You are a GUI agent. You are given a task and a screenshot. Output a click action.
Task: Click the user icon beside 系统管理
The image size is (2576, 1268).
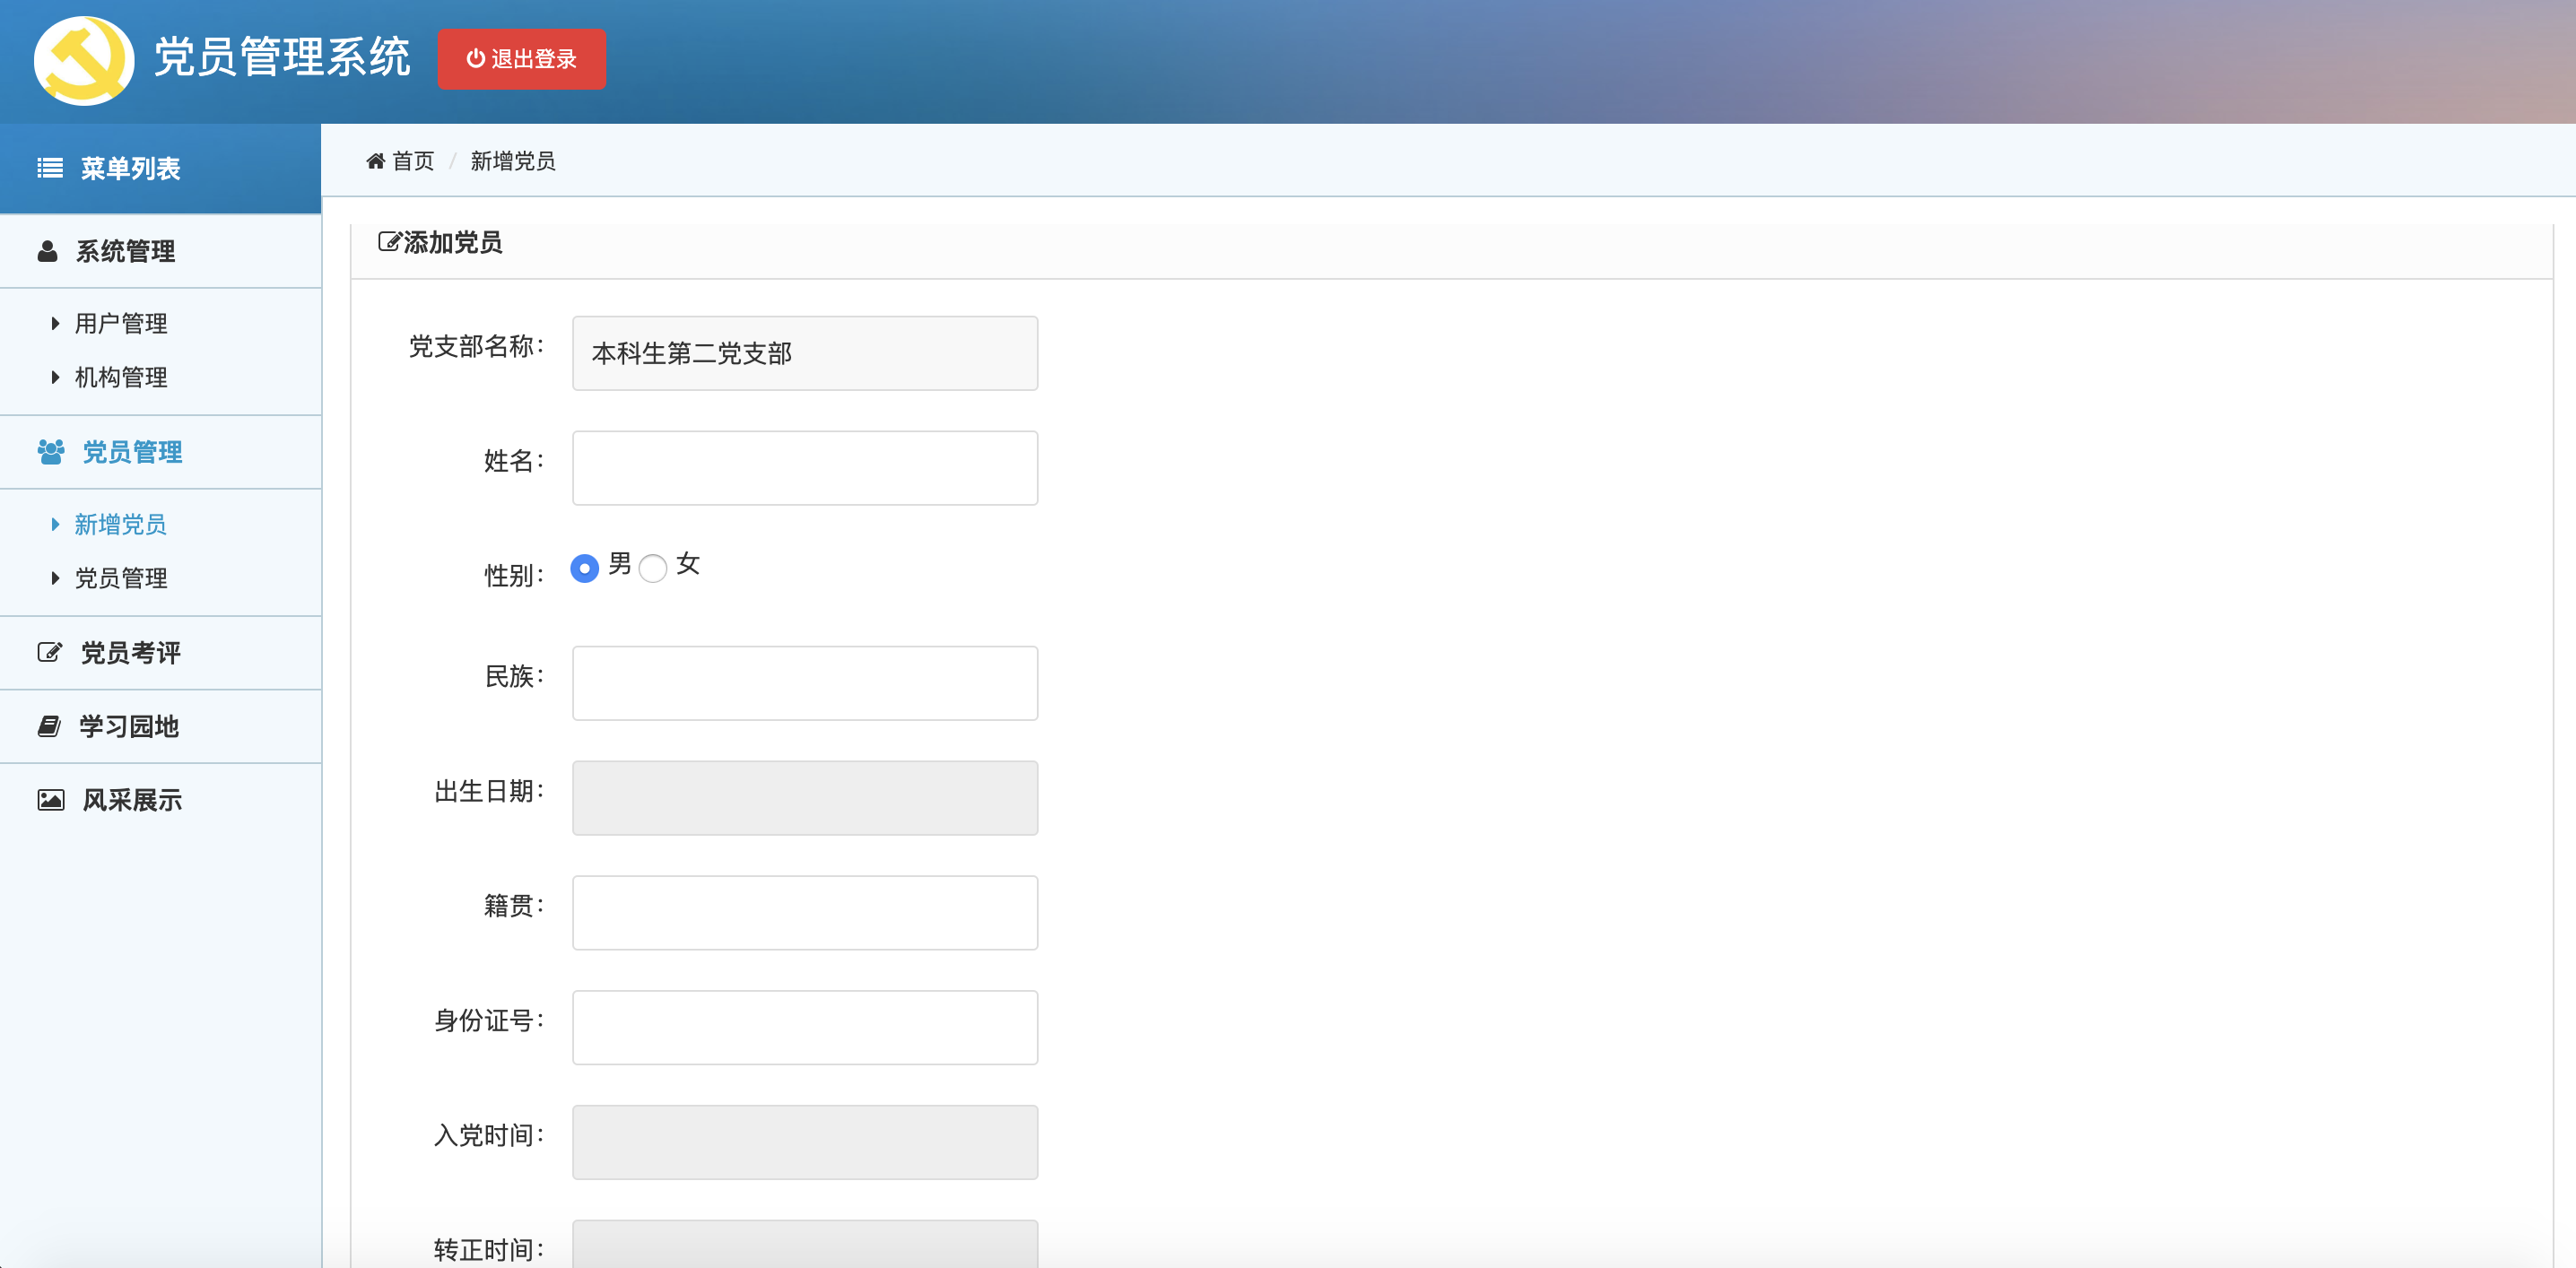pyautogui.click(x=47, y=251)
